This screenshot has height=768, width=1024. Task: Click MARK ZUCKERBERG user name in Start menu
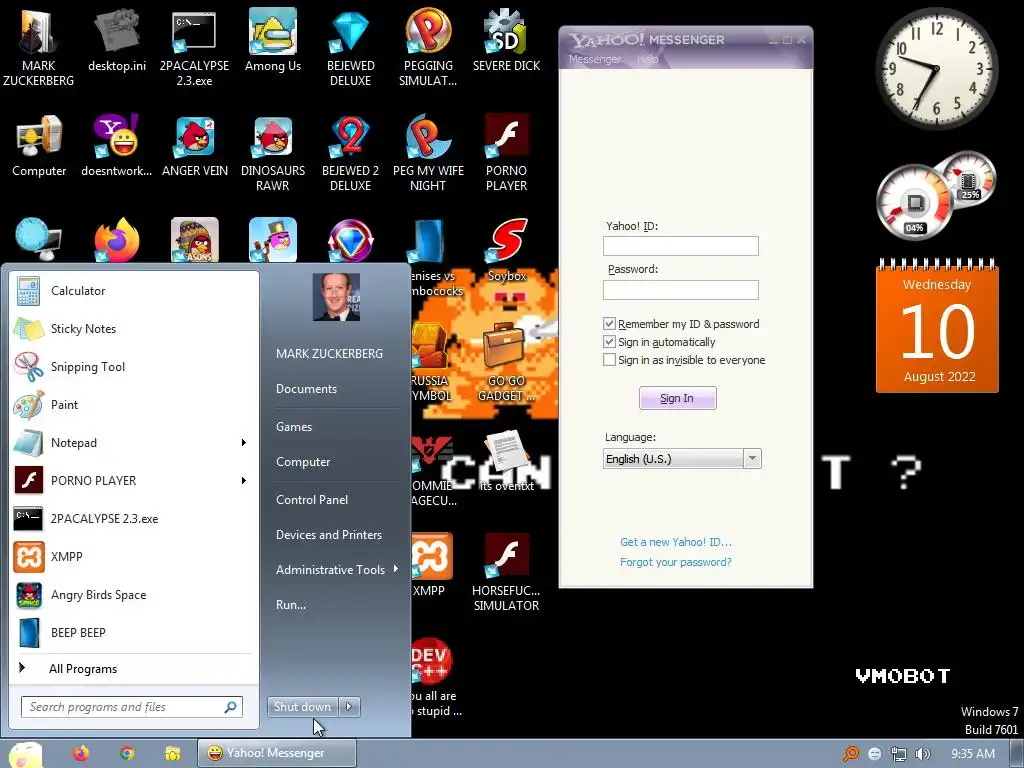(329, 354)
